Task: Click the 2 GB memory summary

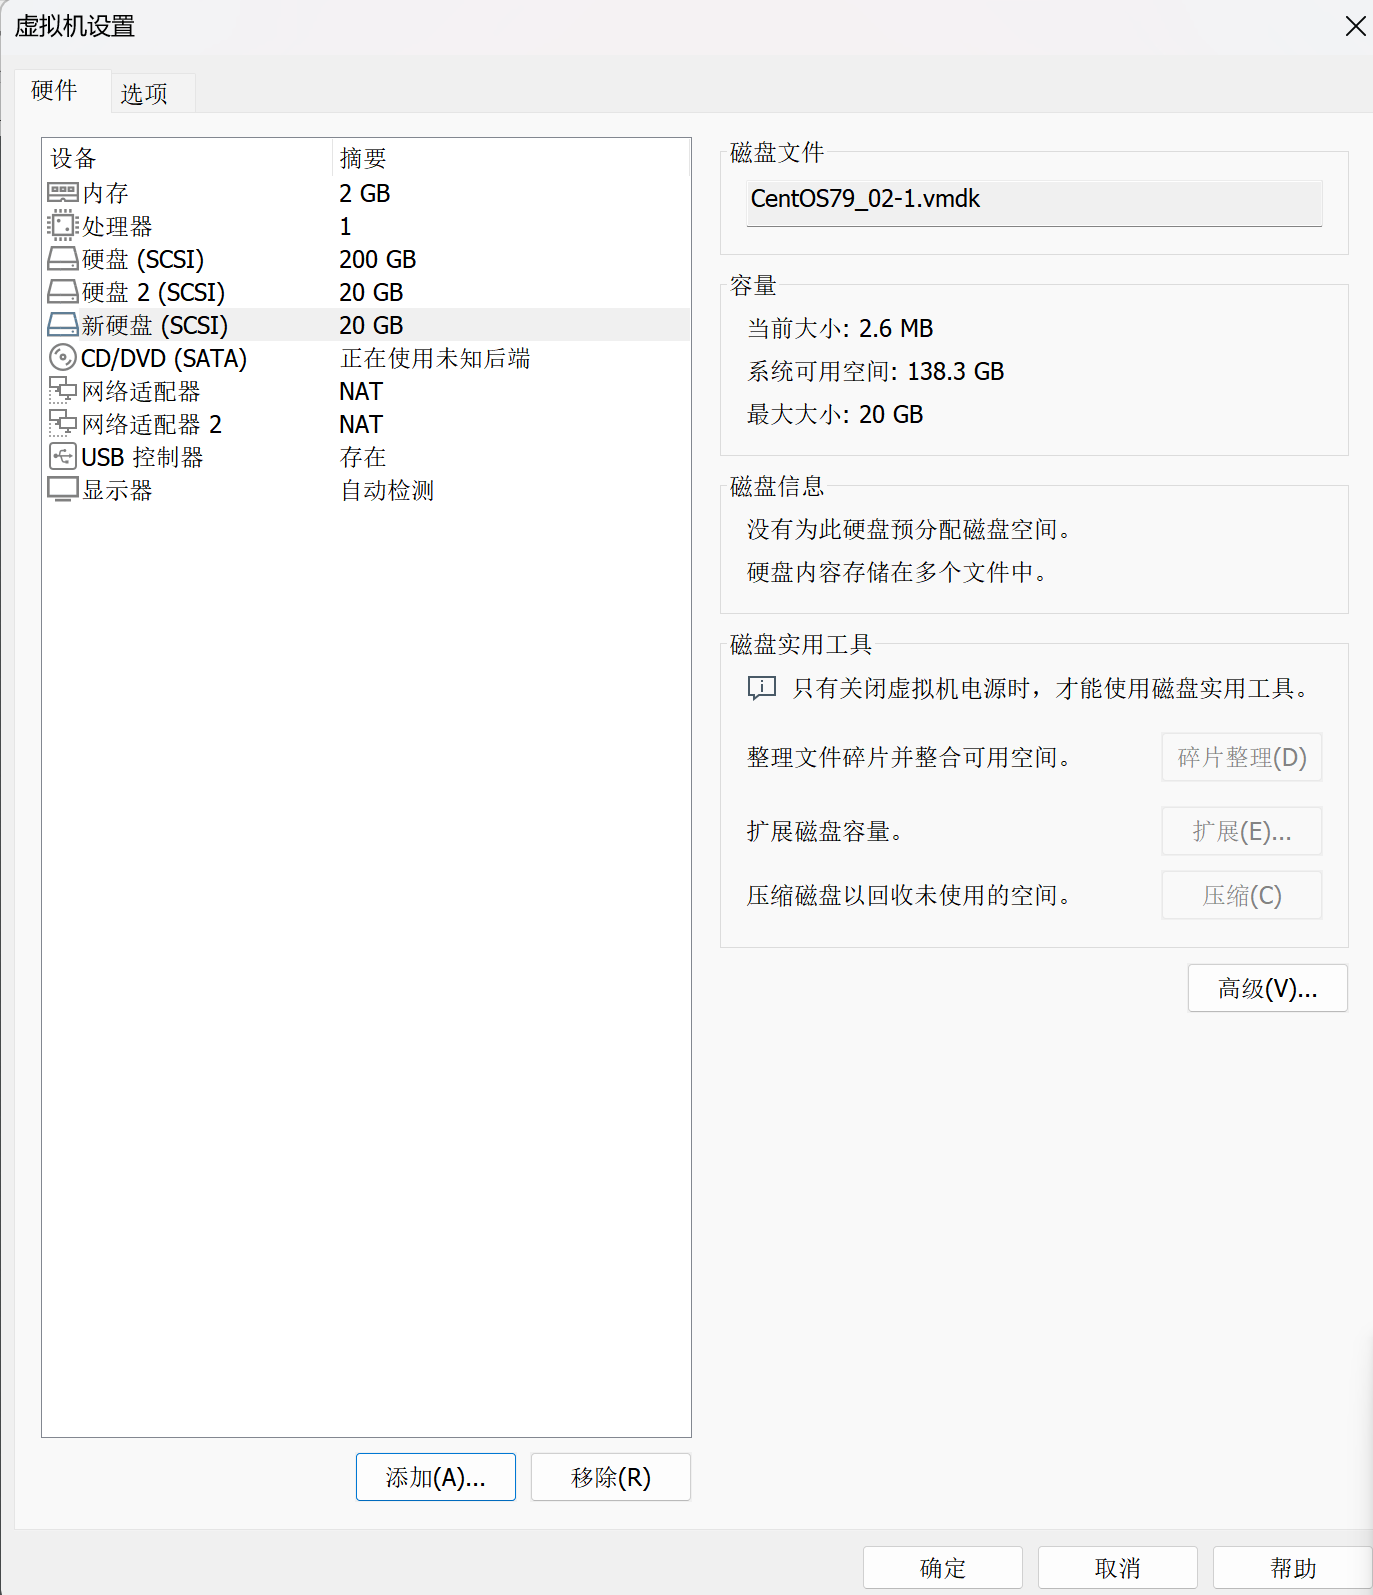Action: tap(365, 193)
